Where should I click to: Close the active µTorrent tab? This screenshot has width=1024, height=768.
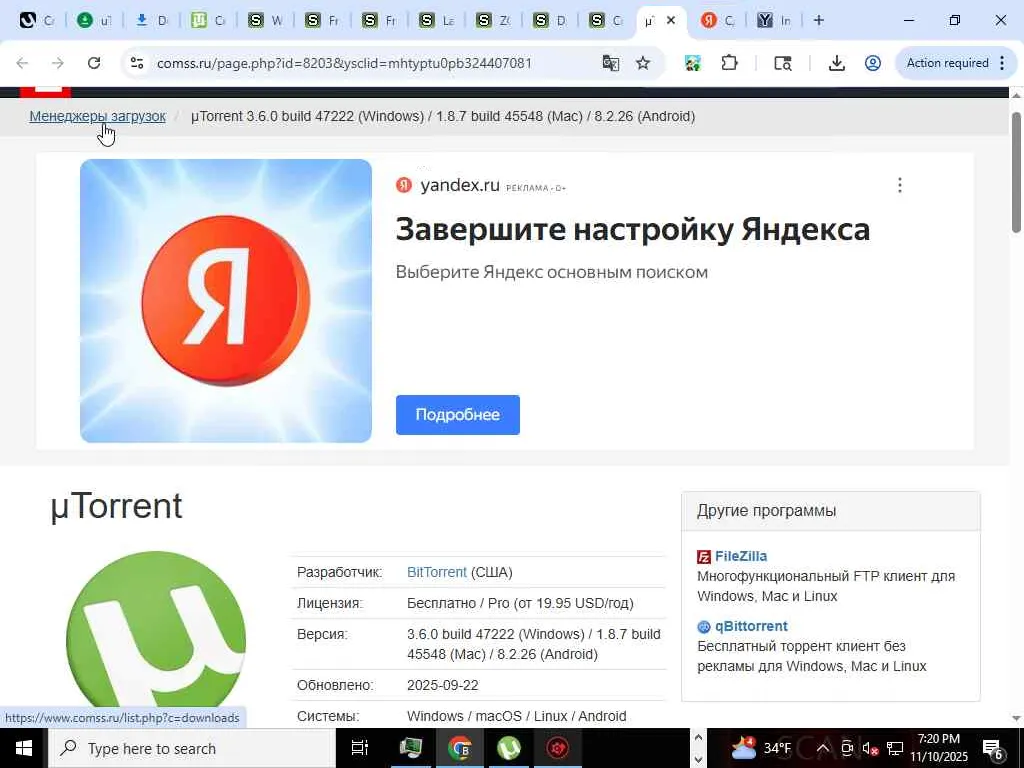tap(671, 20)
